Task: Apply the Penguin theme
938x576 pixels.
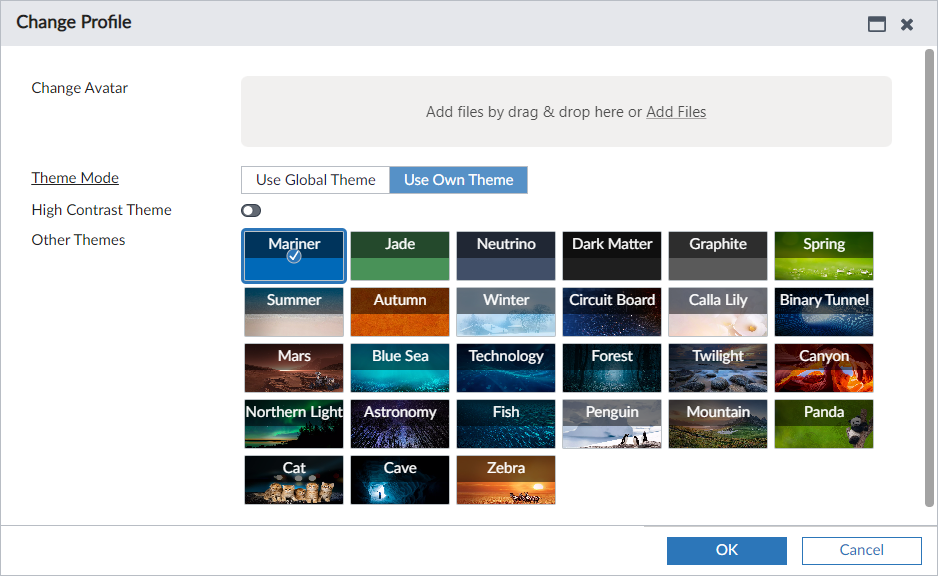Action: pyautogui.click(x=611, y=424)
